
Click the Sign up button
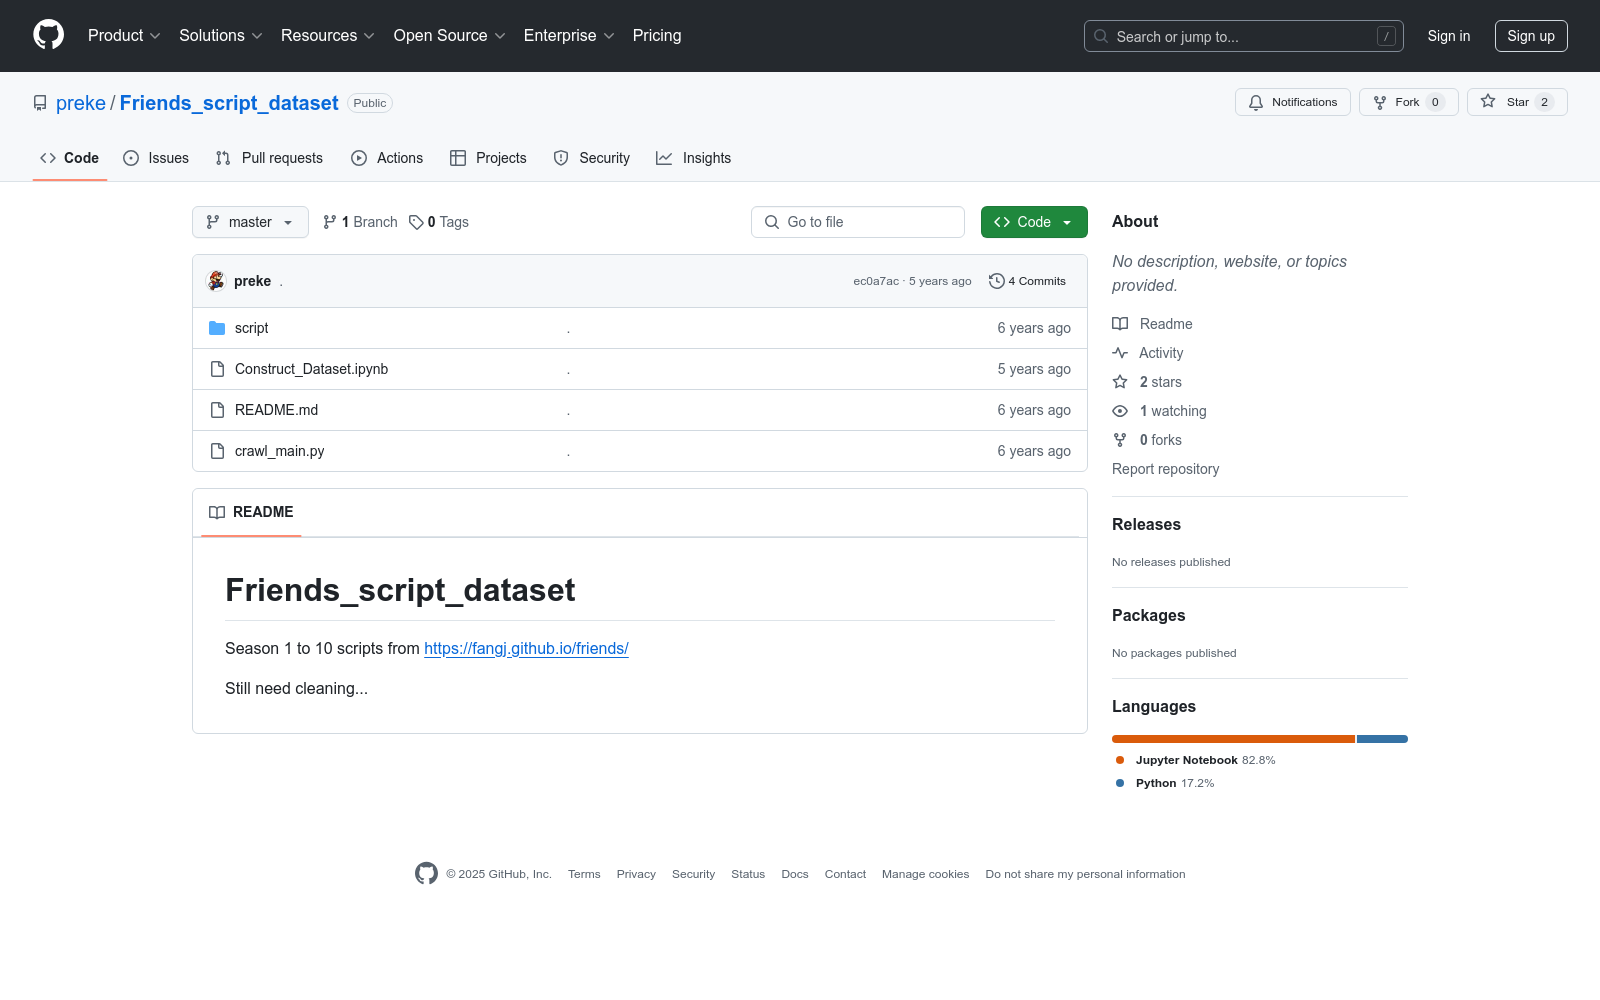point(1531,36)
